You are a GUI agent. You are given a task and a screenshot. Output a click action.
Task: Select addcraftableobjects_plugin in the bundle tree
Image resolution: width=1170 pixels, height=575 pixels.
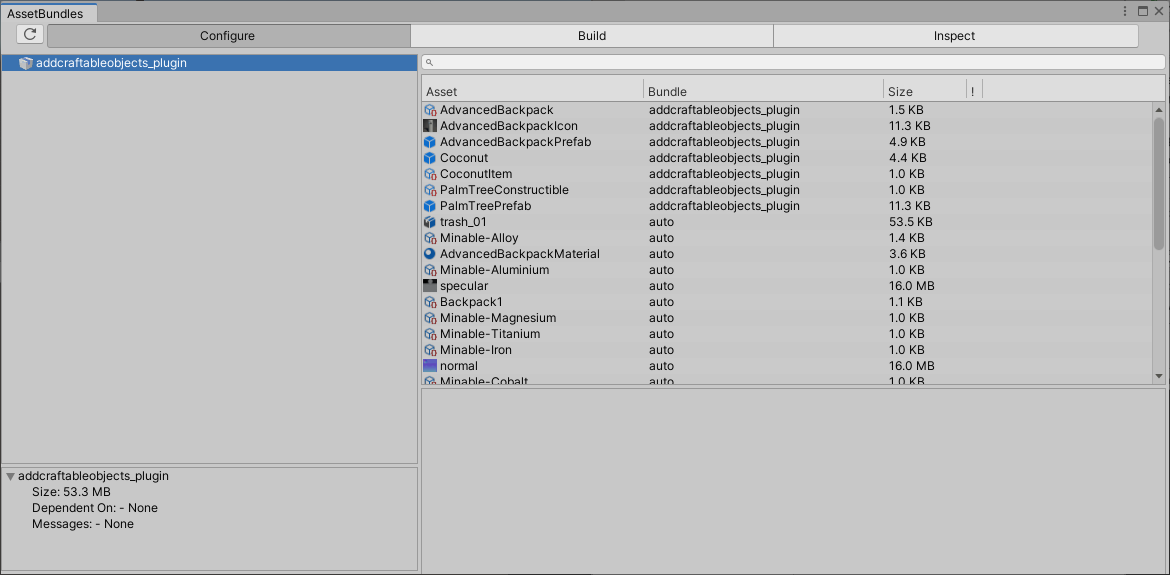[208, 63]
